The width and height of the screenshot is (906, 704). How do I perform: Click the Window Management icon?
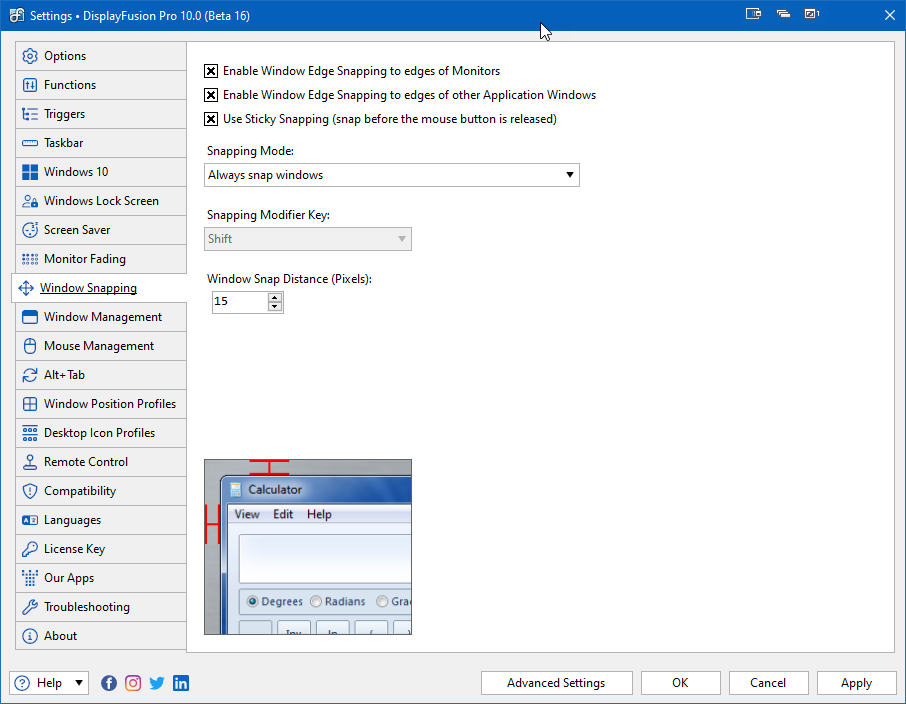30,317
